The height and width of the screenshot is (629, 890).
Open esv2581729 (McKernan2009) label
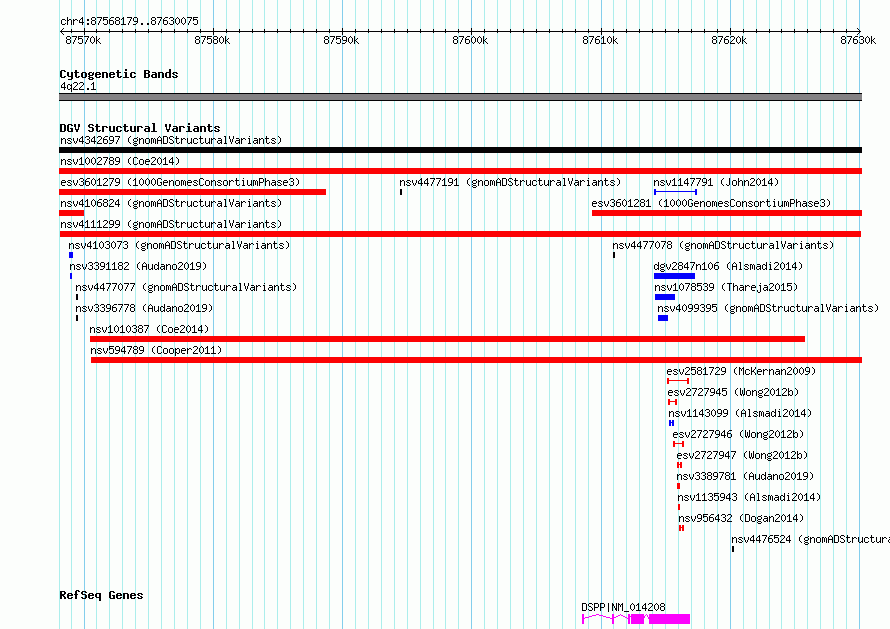click(x=741, y=371)
